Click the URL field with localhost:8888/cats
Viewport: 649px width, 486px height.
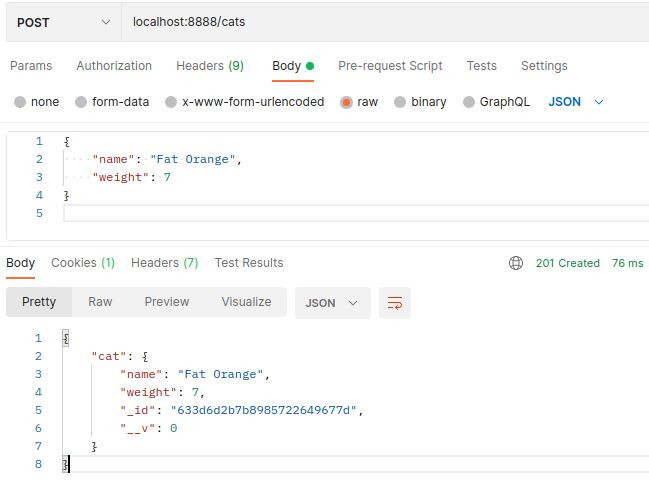(380, 22)
